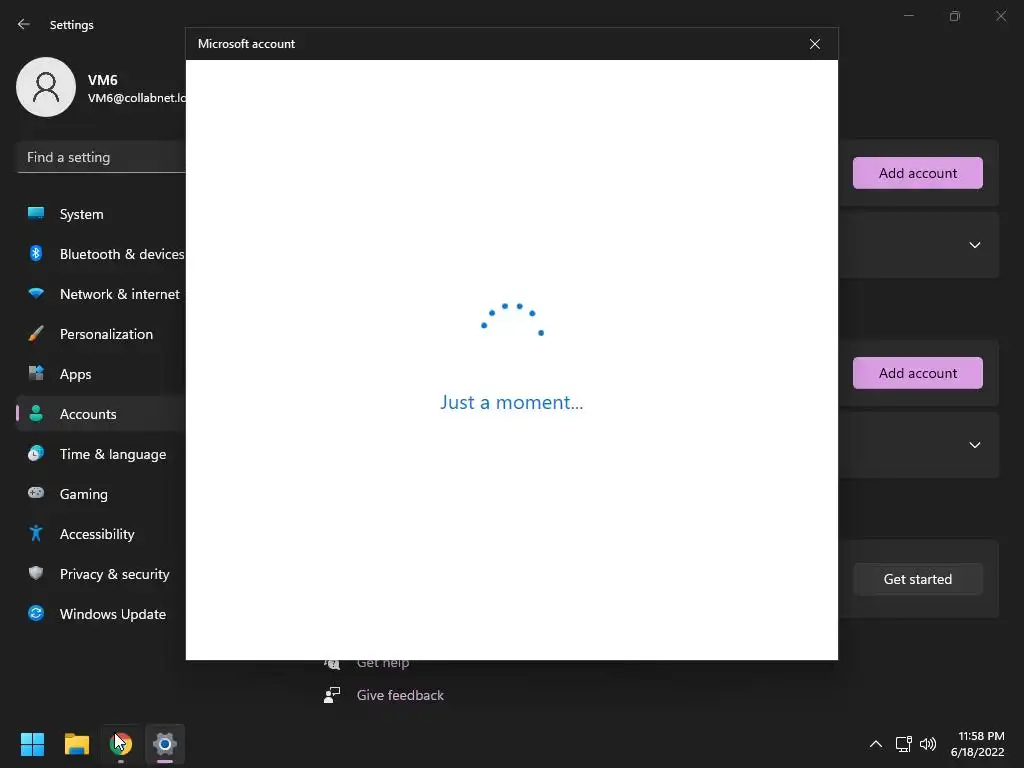The width and height of the screenshot is (1024, 768).
Task: Click the Give feedback link
Action: [x=400, y=695]
